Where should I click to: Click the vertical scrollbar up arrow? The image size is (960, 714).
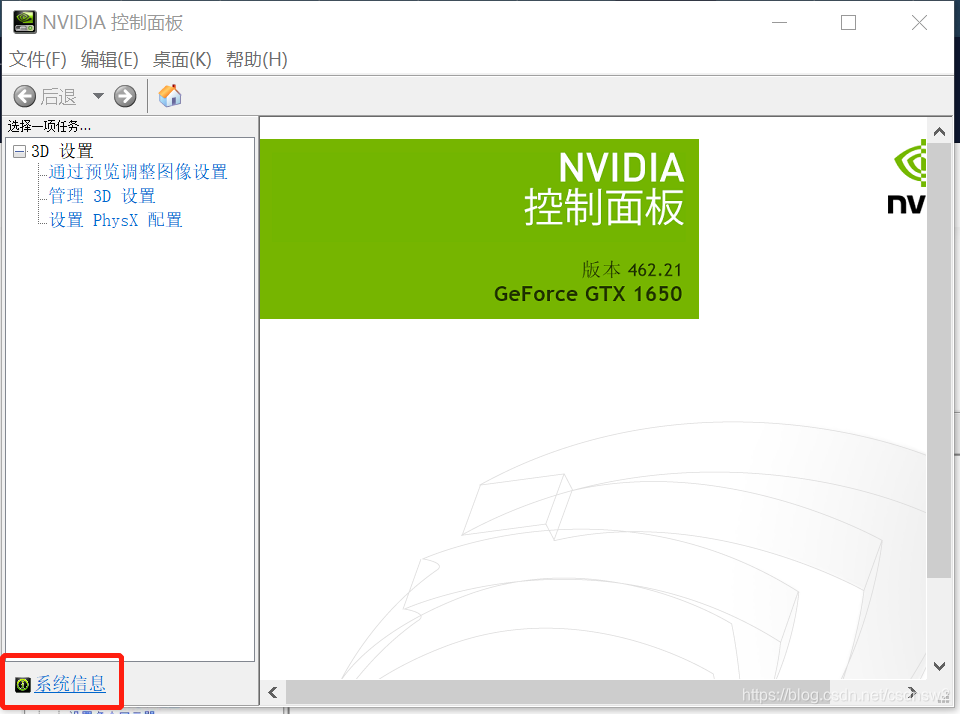click(x=939, y=131)
